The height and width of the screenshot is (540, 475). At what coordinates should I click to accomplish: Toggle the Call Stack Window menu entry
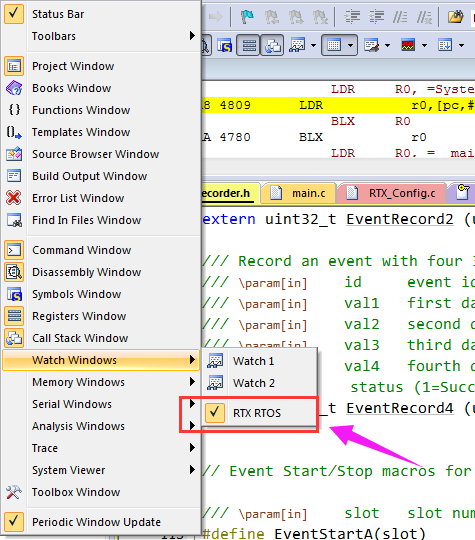(101, 338)
